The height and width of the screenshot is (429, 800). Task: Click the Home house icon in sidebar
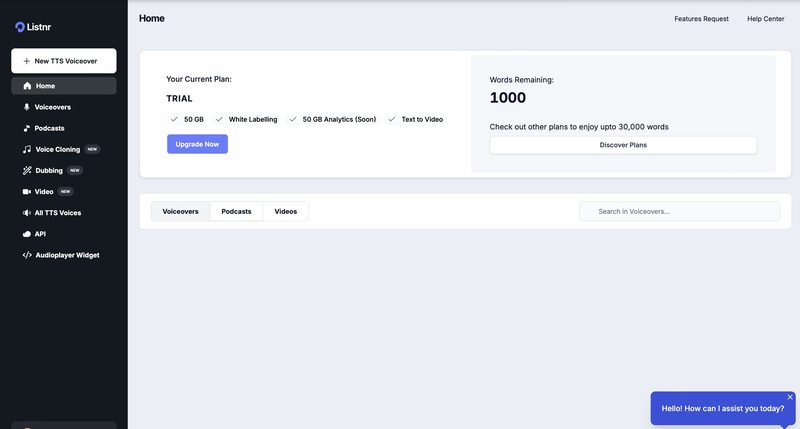point(27,86)
